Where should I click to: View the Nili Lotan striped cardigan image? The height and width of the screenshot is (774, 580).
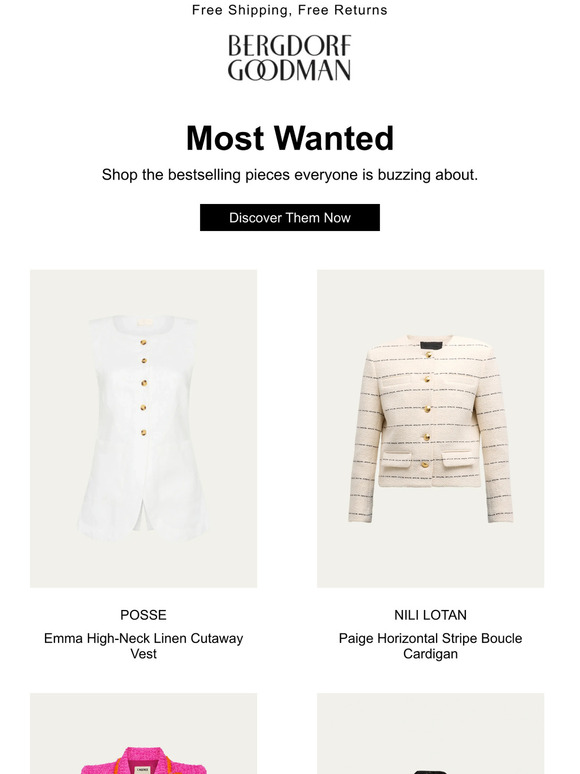click(430, 428)
